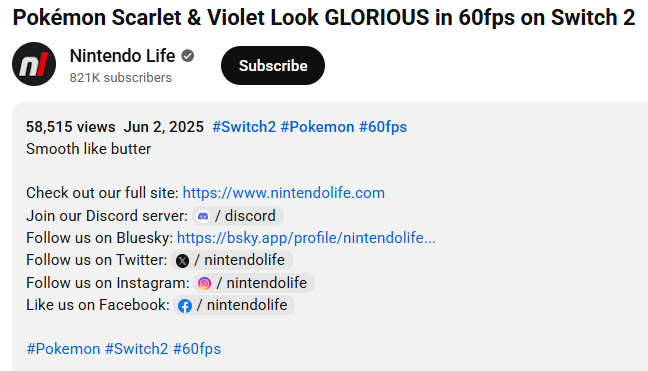The image size is (648, 371).
Task: Open the Instagram icon link
Action: tap(204, 283)
